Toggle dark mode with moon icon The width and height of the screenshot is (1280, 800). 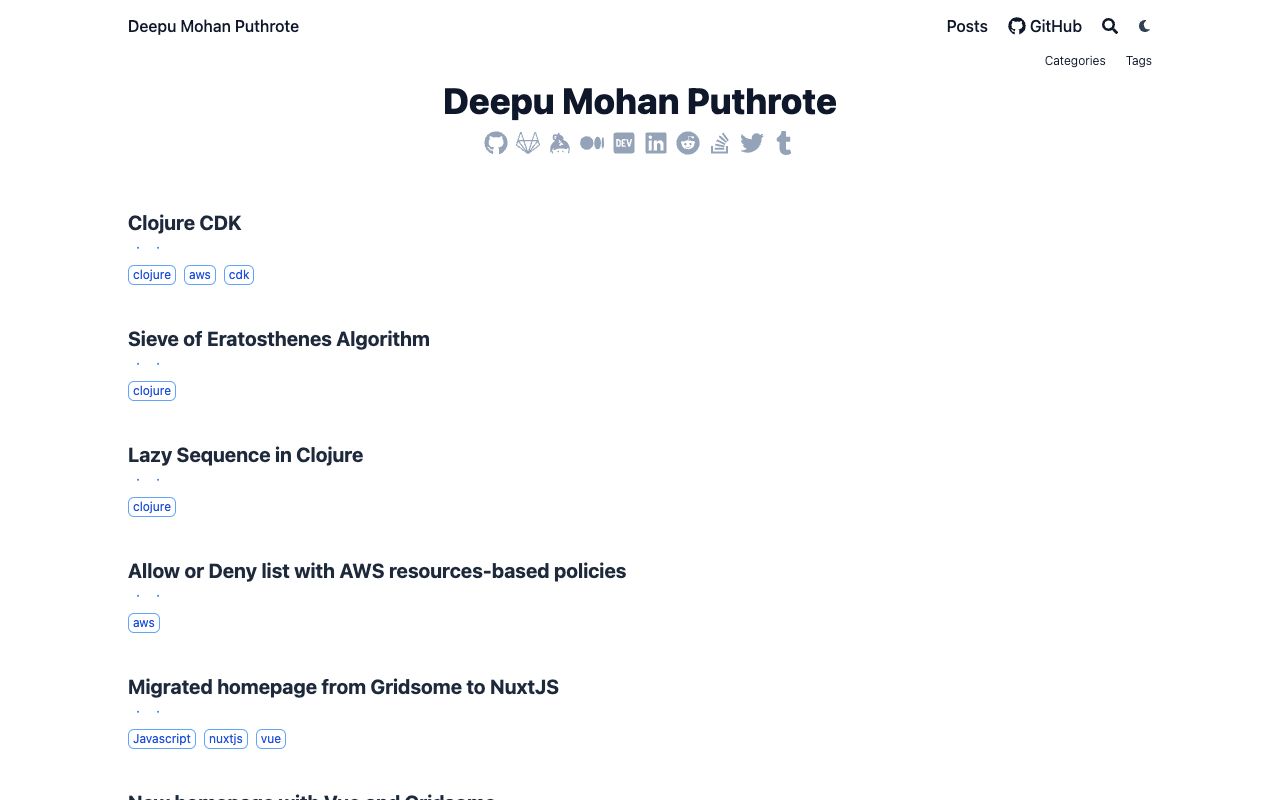click(x=1145, y=26)
